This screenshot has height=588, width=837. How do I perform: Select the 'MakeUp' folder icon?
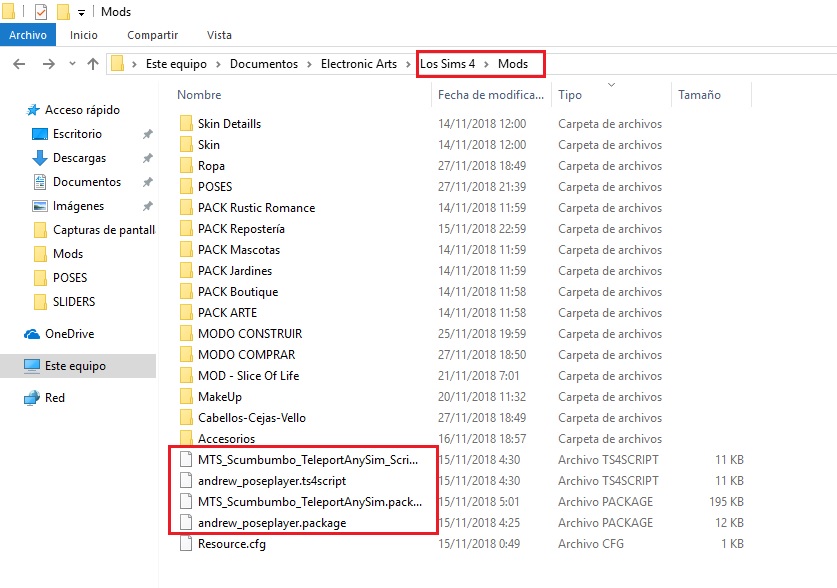186,397
